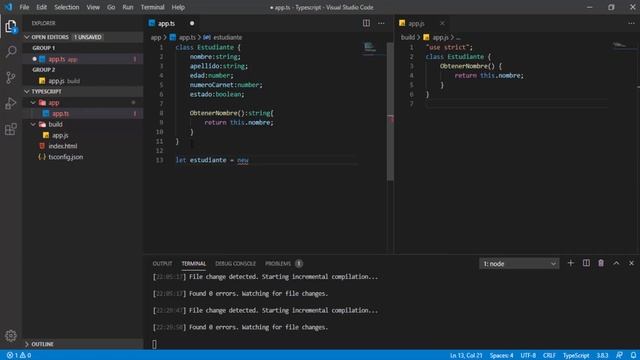Split the app.ts editor to the right
This screenshot has height=360, width=640.
pos(366,23)
